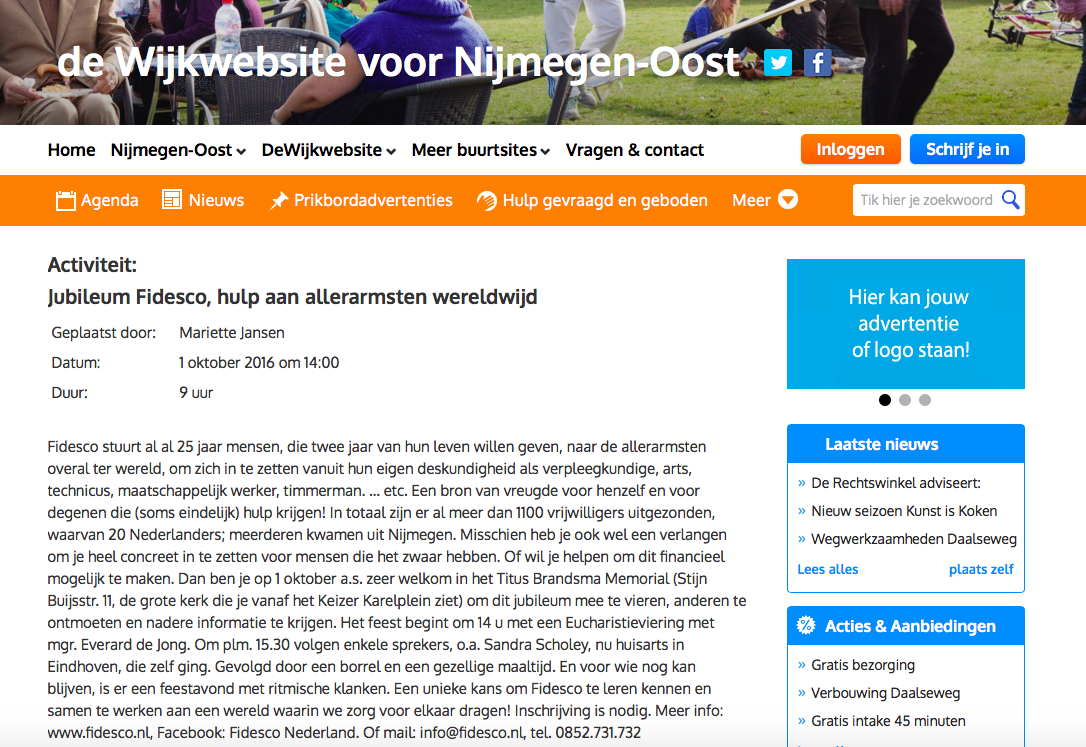1086x747 pixels.
Task: Click the email info@fidesco.nl in the article
Action: 472,732
